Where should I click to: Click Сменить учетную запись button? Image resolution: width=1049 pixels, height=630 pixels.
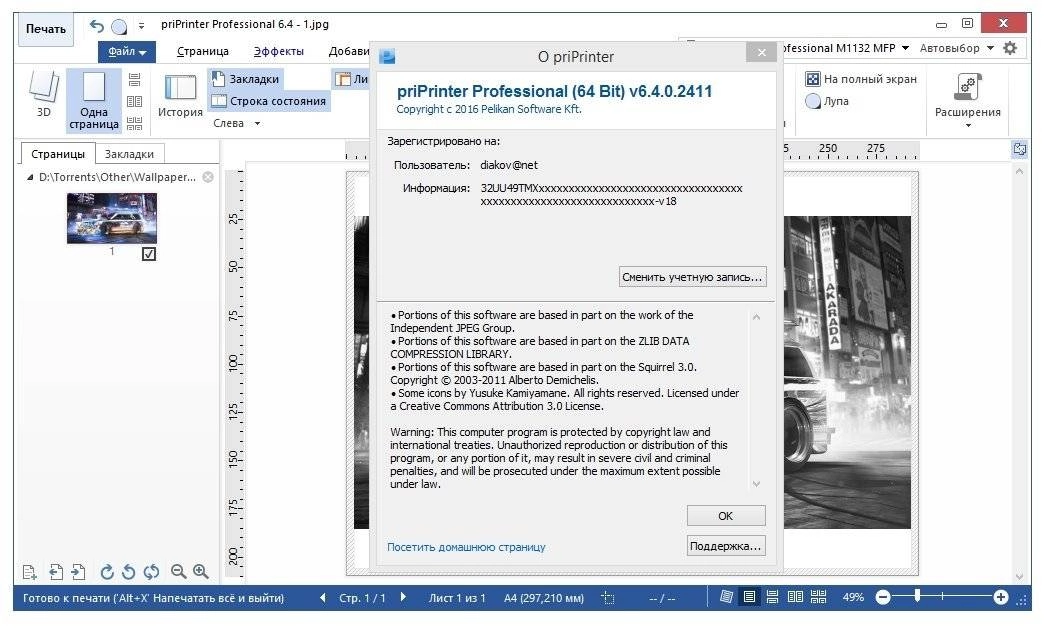point(692,277)
